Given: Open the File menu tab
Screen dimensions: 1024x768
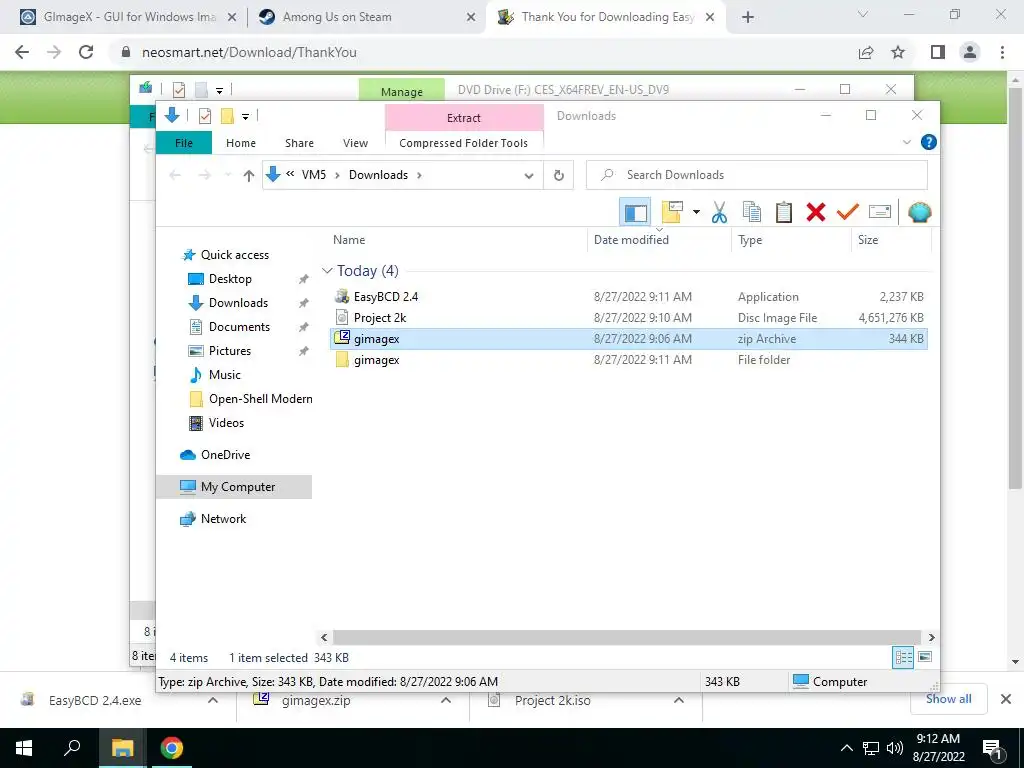Looking at the screenshot, I should click(x=184, y=143).
